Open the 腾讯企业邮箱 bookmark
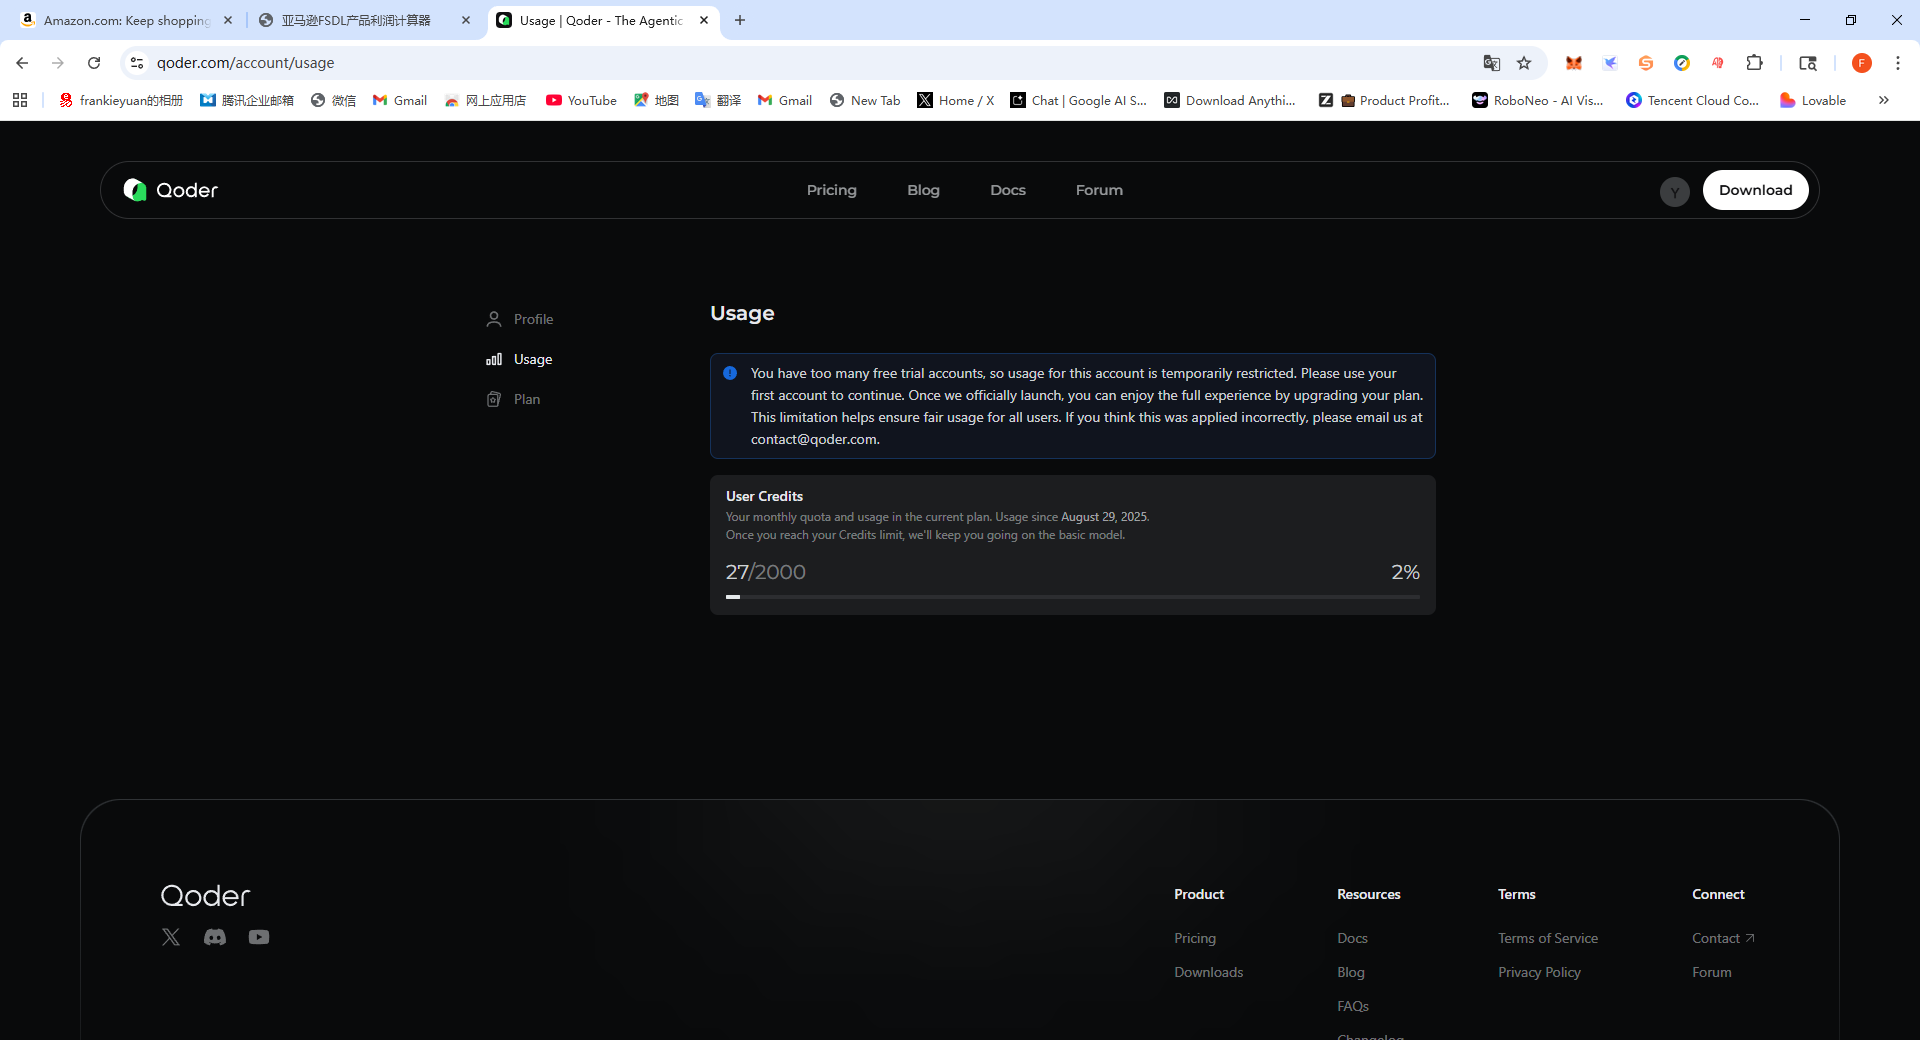Image resolution: width=1920 pixels, height=1040 pixels. (247, 100)
